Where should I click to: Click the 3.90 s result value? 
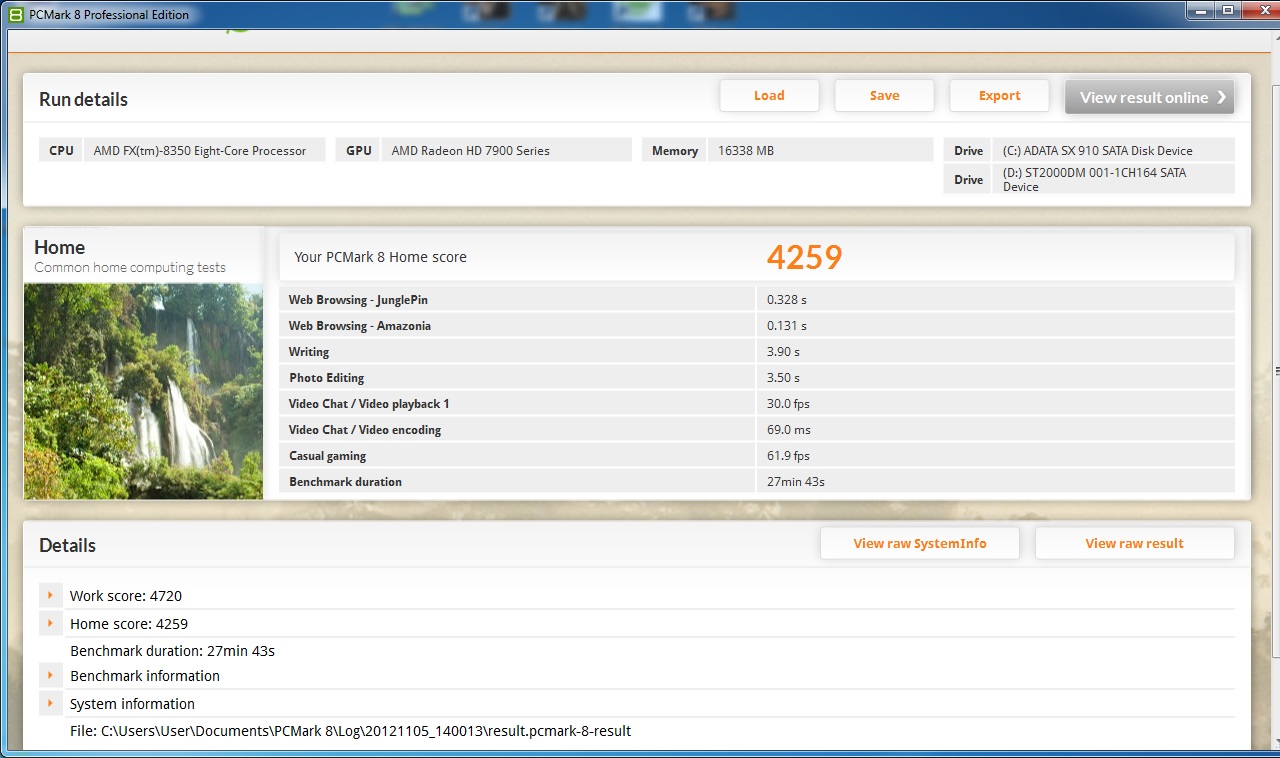pos(783,352)
